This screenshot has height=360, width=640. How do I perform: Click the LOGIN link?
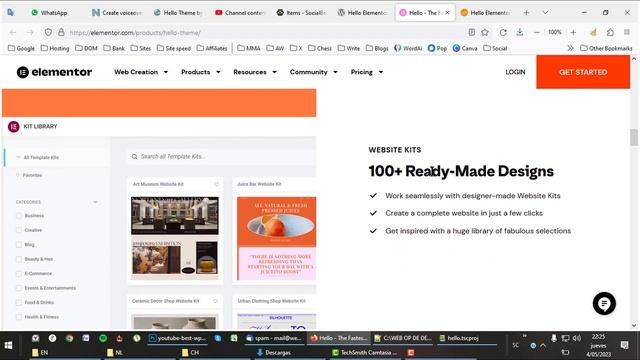click(515, 72)
